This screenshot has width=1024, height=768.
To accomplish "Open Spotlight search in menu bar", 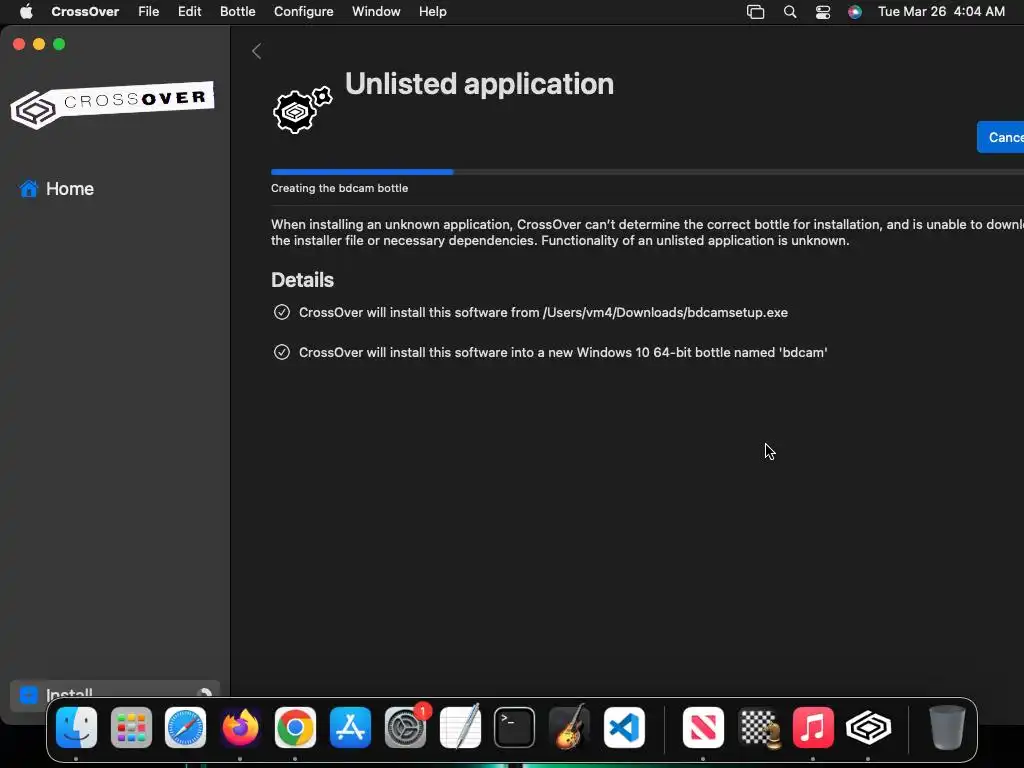I will tap(790, 12).
